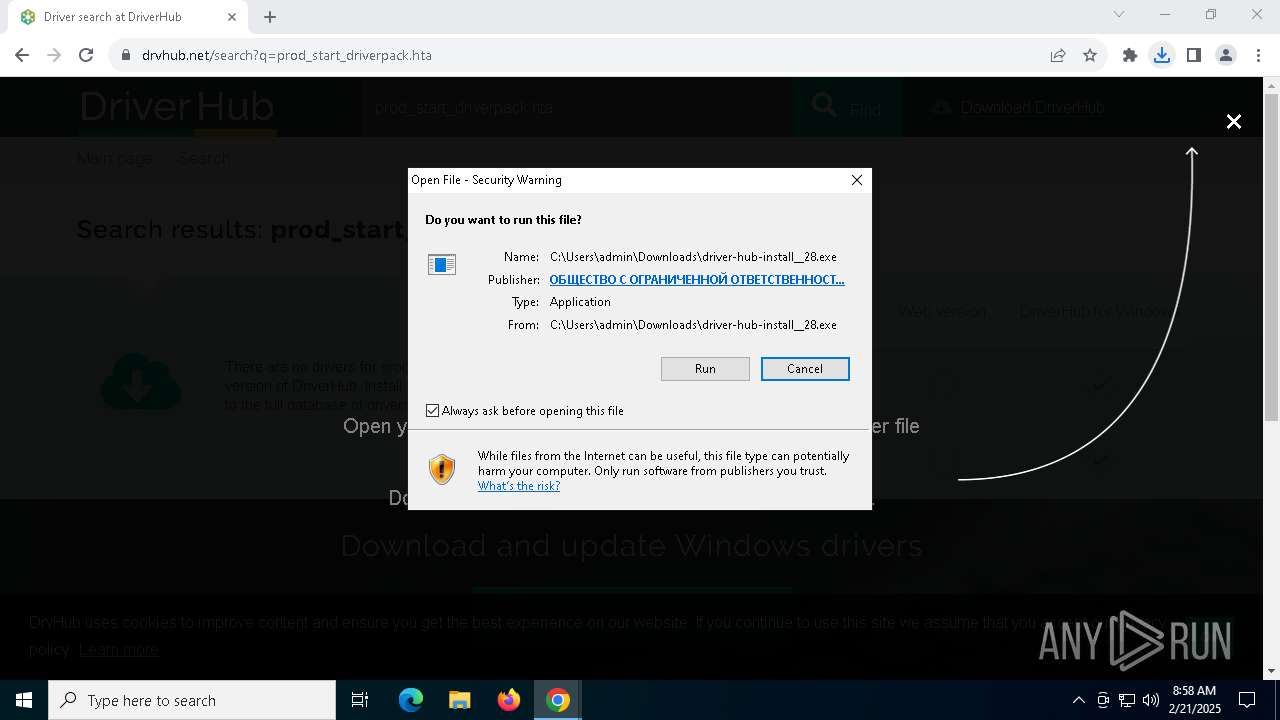Screen dimensions: 1280x720
Task: Dismiss the download overlay with white X
Action: pyautogui.click(x=1234, y=121)
